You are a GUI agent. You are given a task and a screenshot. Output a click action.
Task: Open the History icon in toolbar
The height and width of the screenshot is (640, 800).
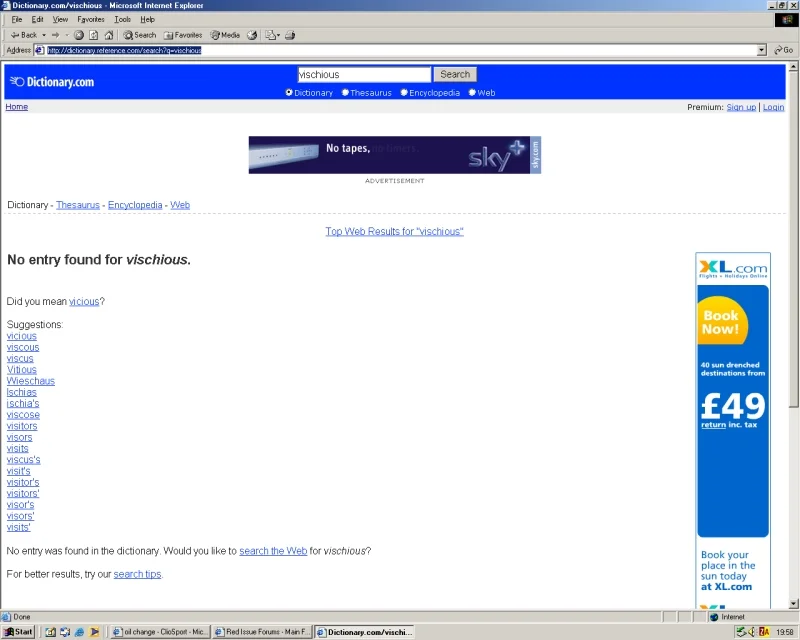pyautogui.click(x=252, y=35)
